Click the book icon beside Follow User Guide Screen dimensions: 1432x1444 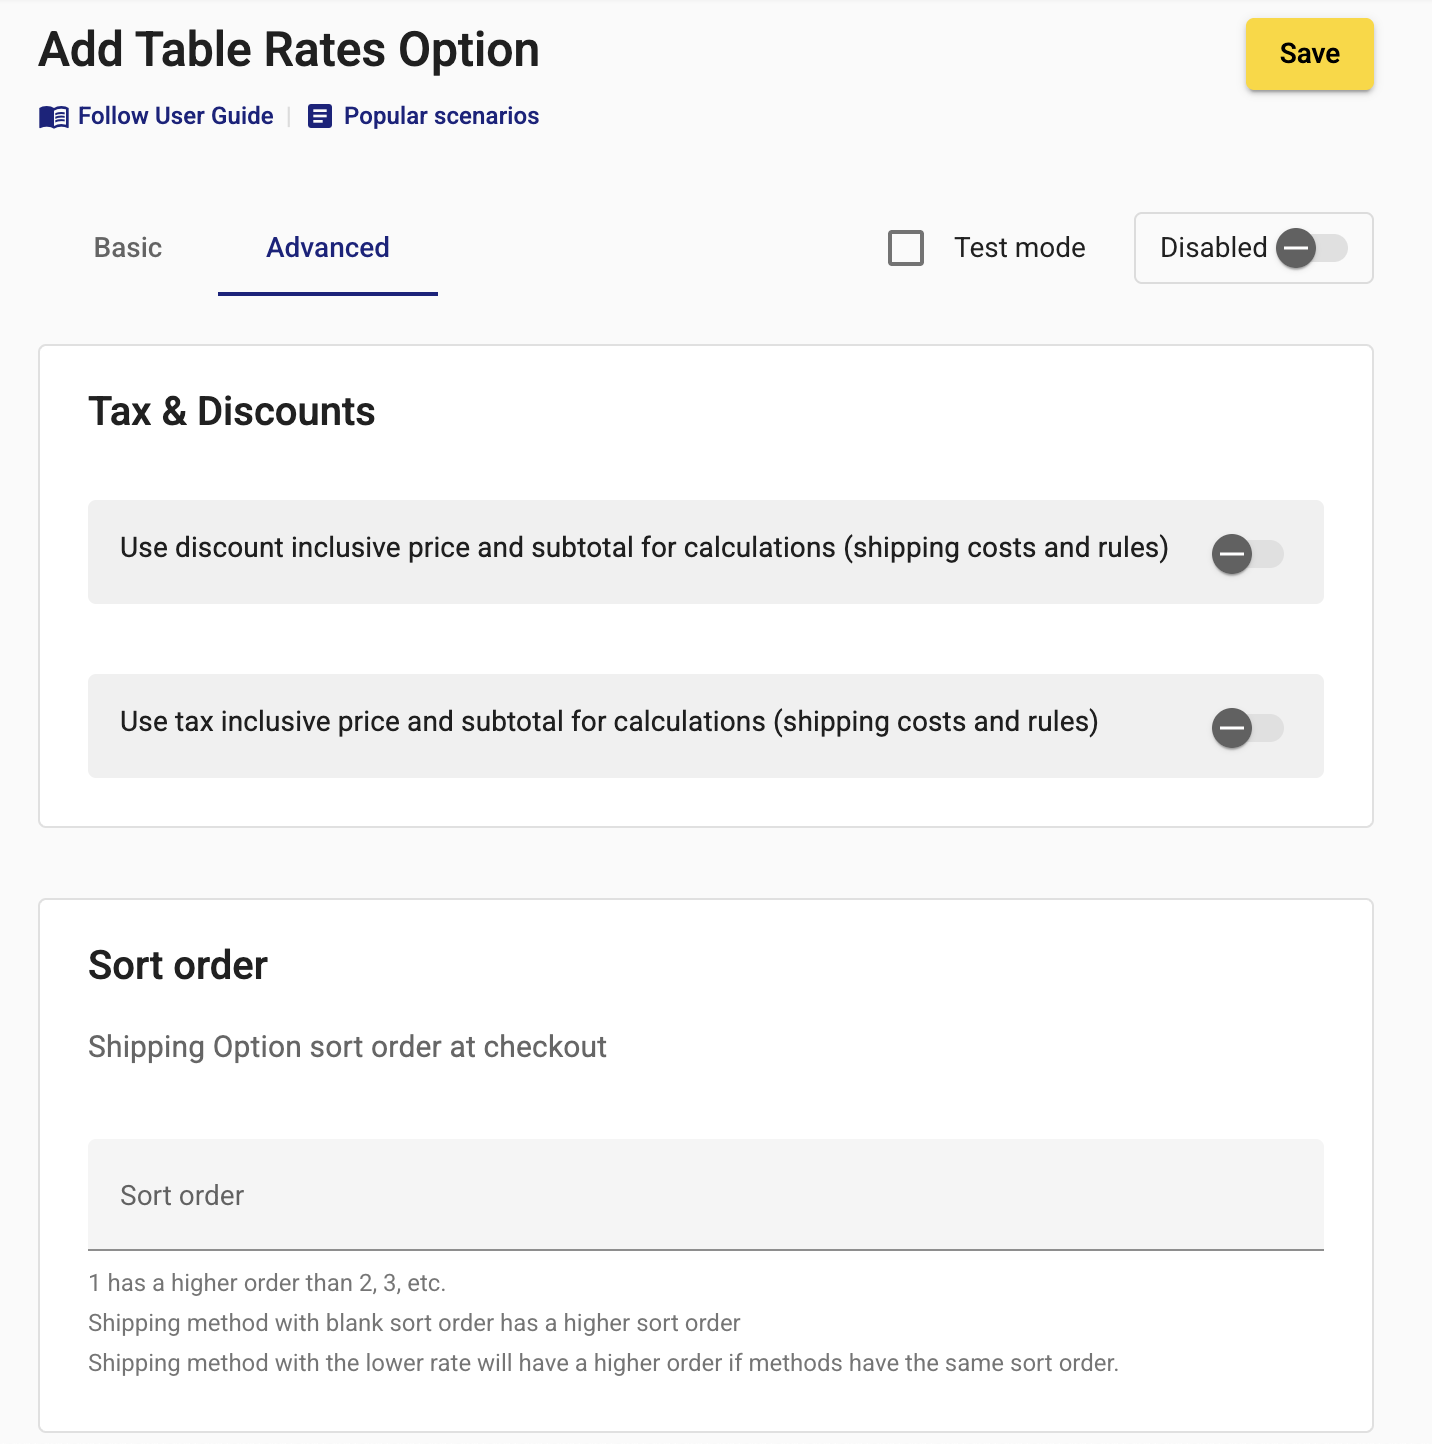[54, 117]
